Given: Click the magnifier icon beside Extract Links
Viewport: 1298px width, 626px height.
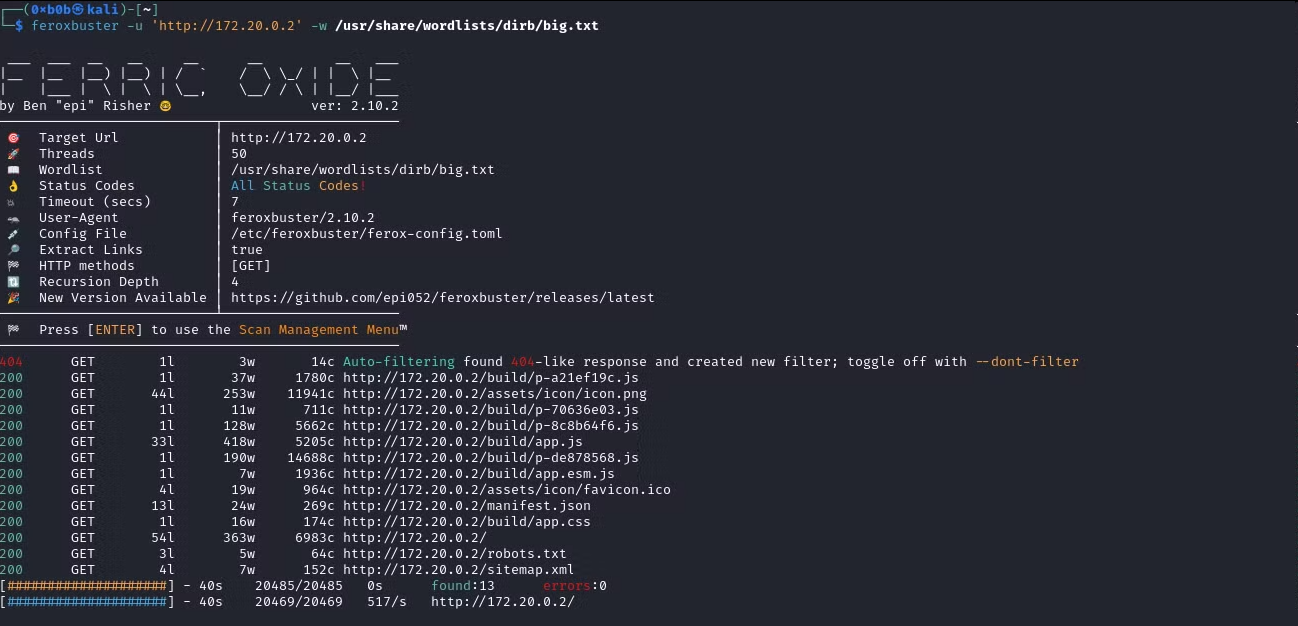Looking at the screenshot, I should click(13, 250).
